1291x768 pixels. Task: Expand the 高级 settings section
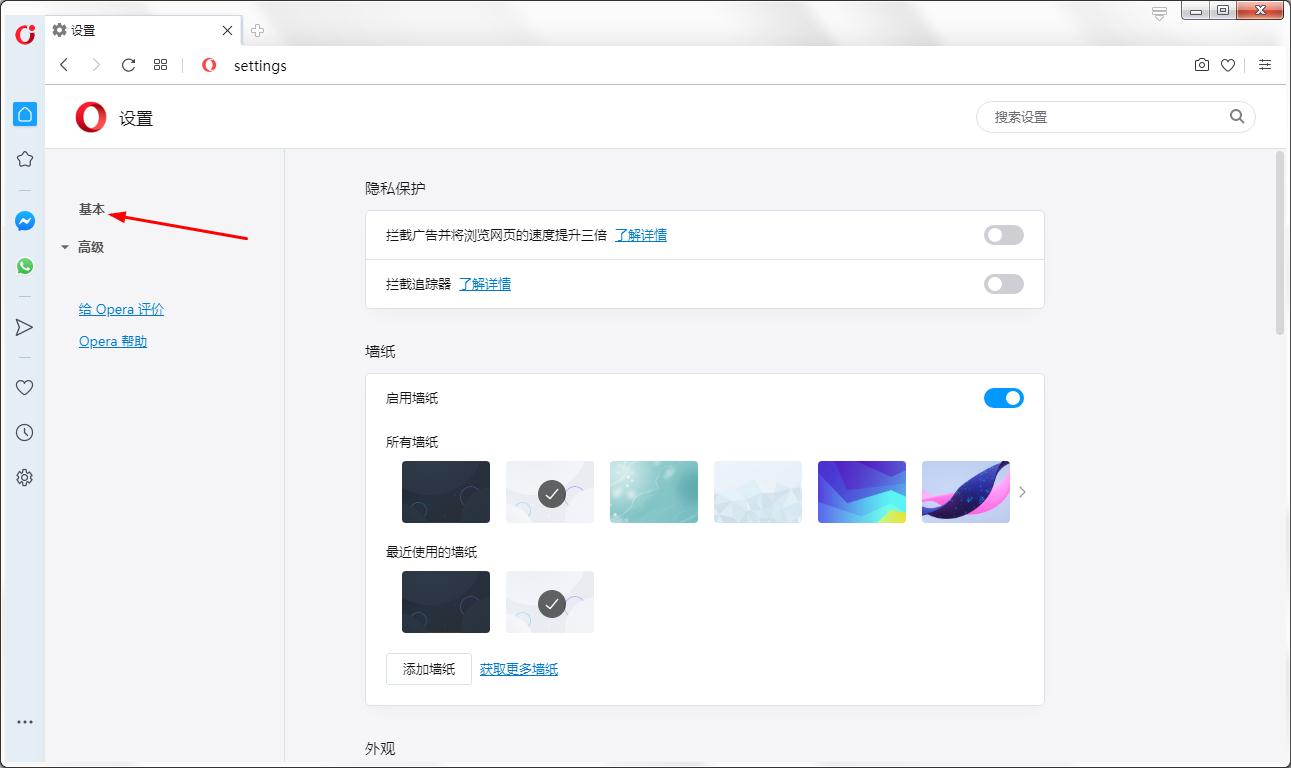coord(89,247)
